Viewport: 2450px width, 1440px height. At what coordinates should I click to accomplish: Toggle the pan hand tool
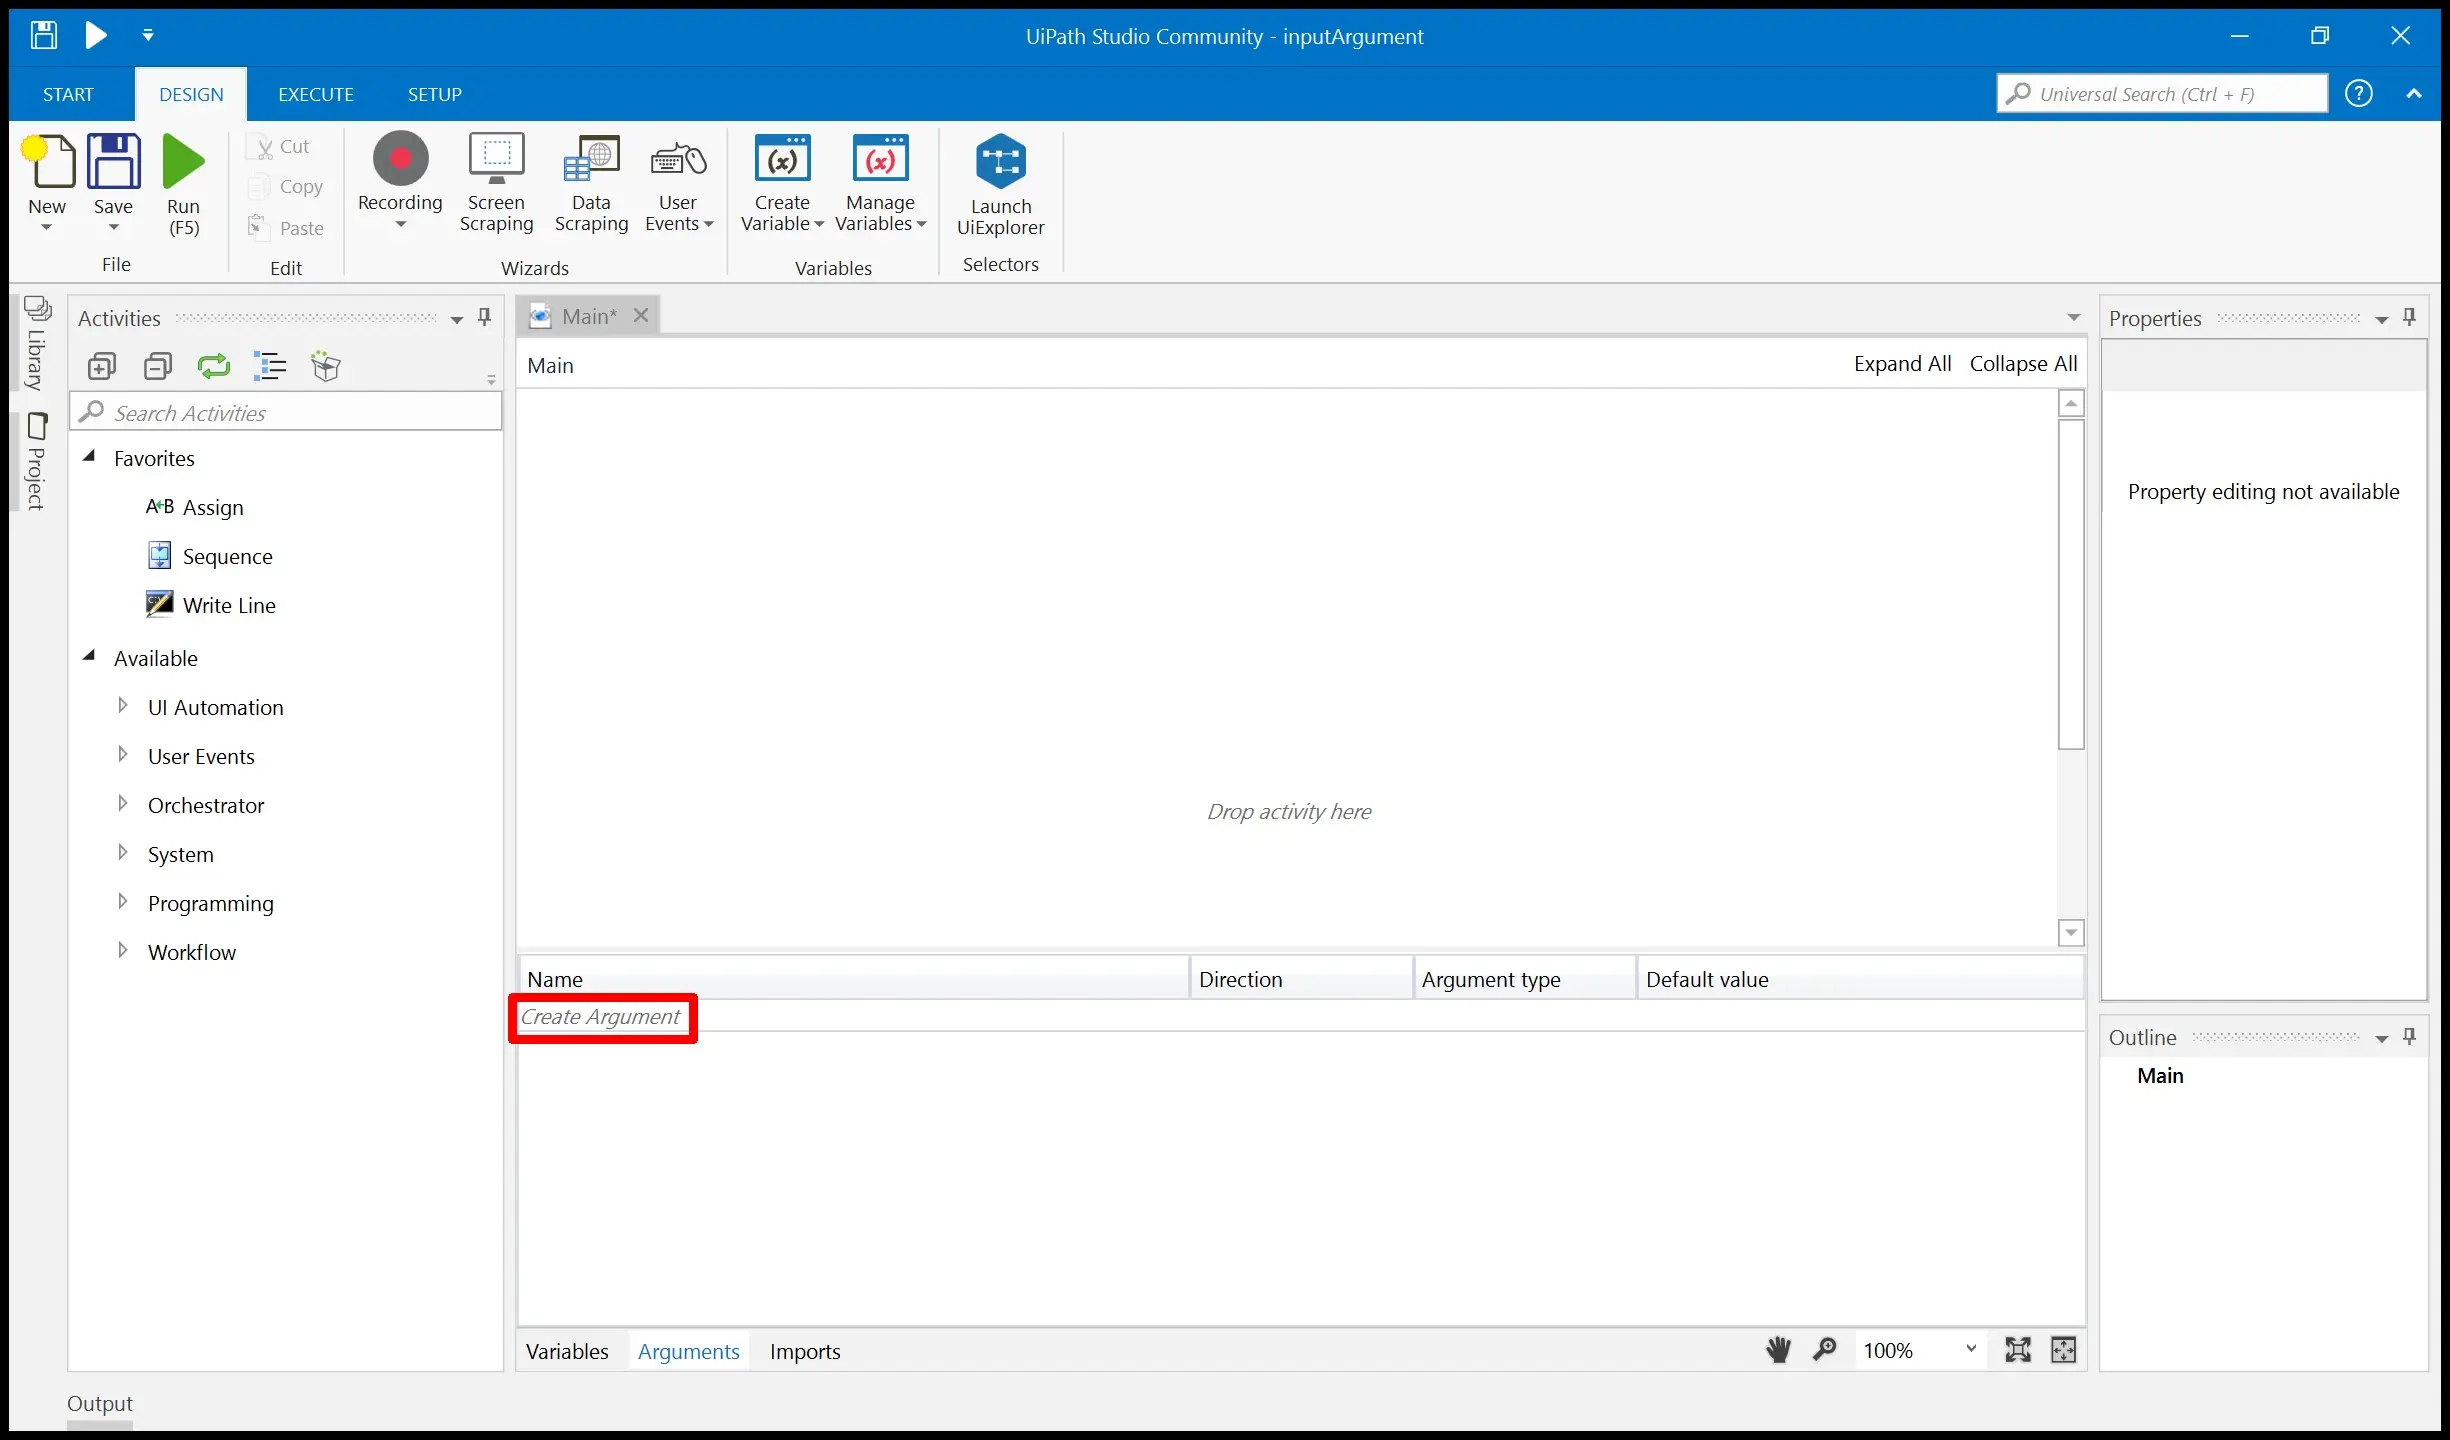click(1778, 1351)
